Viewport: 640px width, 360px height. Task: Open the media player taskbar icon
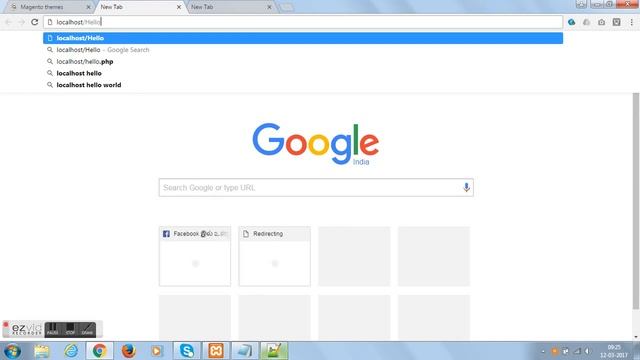click(x=157, y=351)
